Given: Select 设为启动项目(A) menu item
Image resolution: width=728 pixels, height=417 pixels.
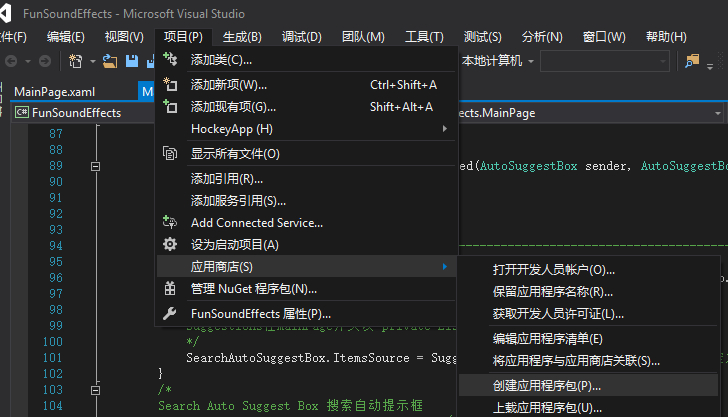Looking at the screenshot, I should click(306, 245).
